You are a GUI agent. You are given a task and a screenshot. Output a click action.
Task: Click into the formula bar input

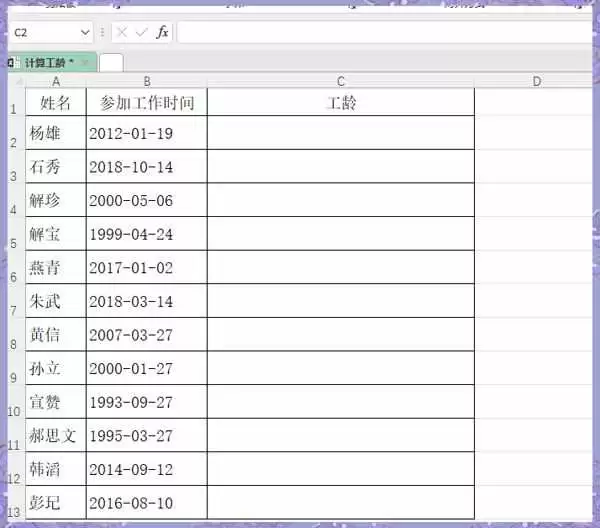(384, 33)
